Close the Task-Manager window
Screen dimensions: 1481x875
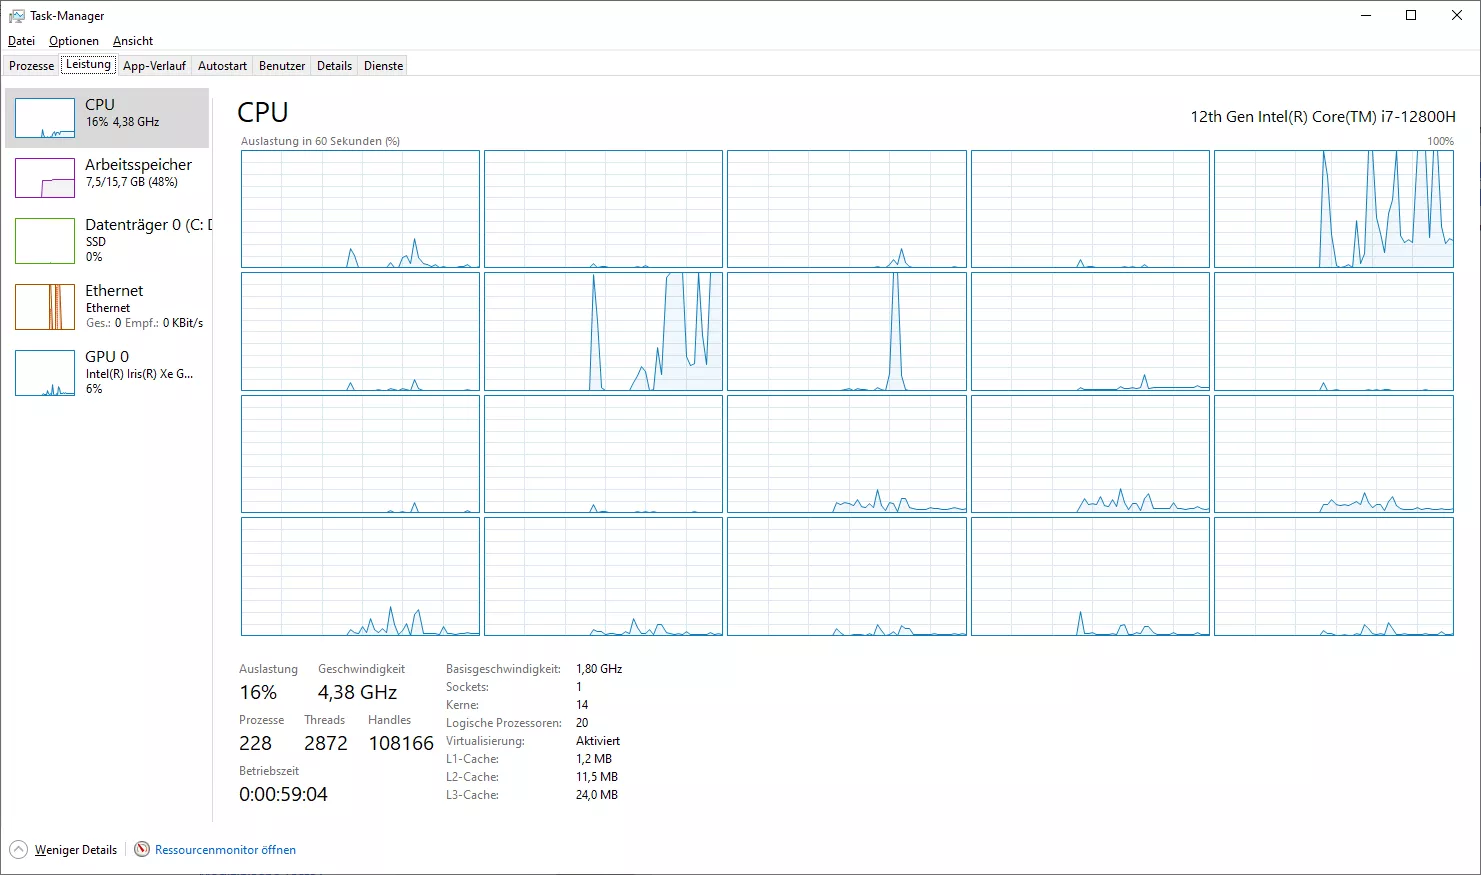[1457, 15]
